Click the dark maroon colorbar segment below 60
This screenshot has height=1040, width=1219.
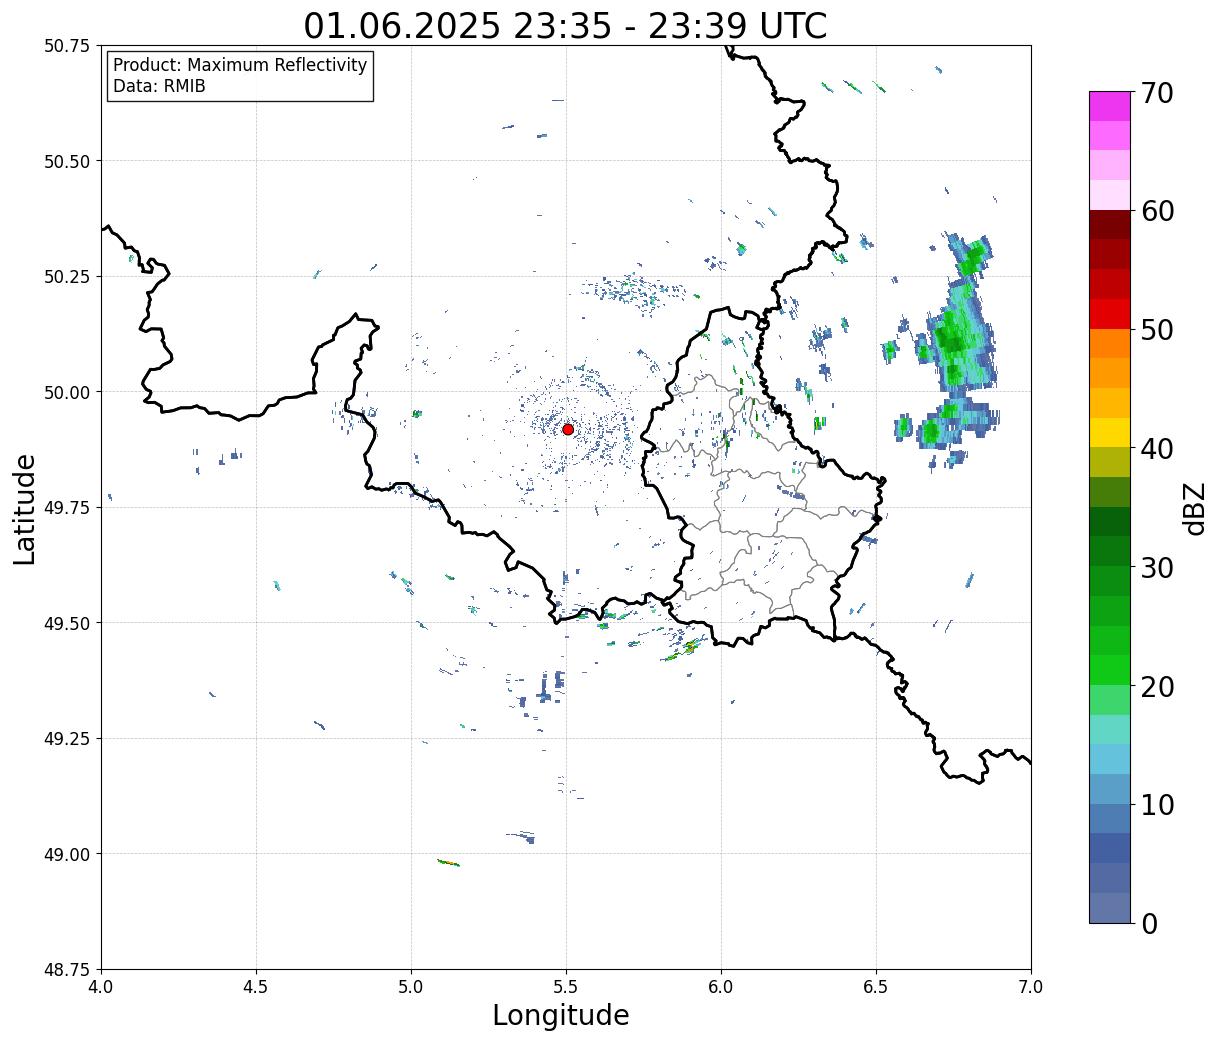coord(1110,225)
